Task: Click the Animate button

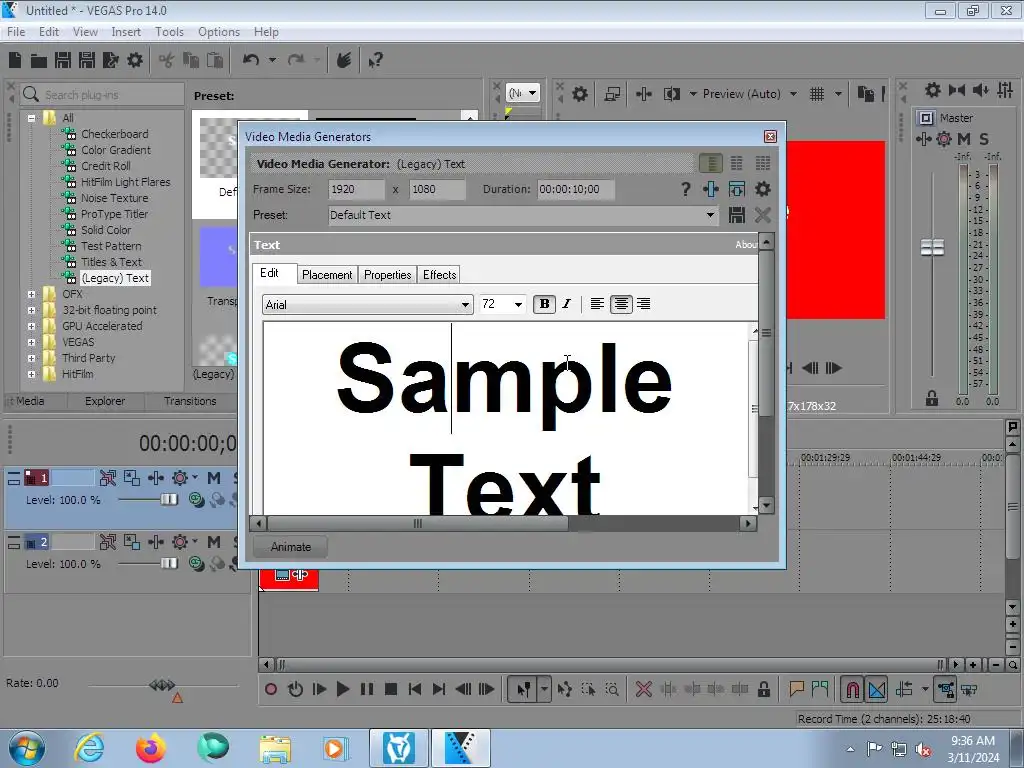Action: pyautogui.click(x=291, y=547)
